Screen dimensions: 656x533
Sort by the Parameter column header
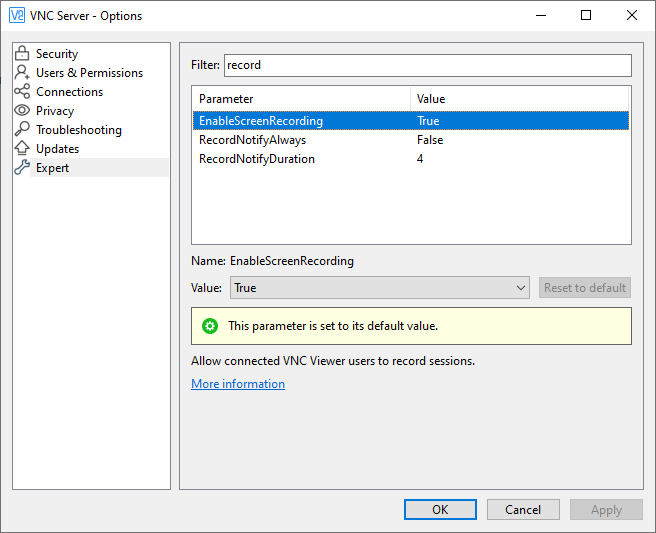301,99
